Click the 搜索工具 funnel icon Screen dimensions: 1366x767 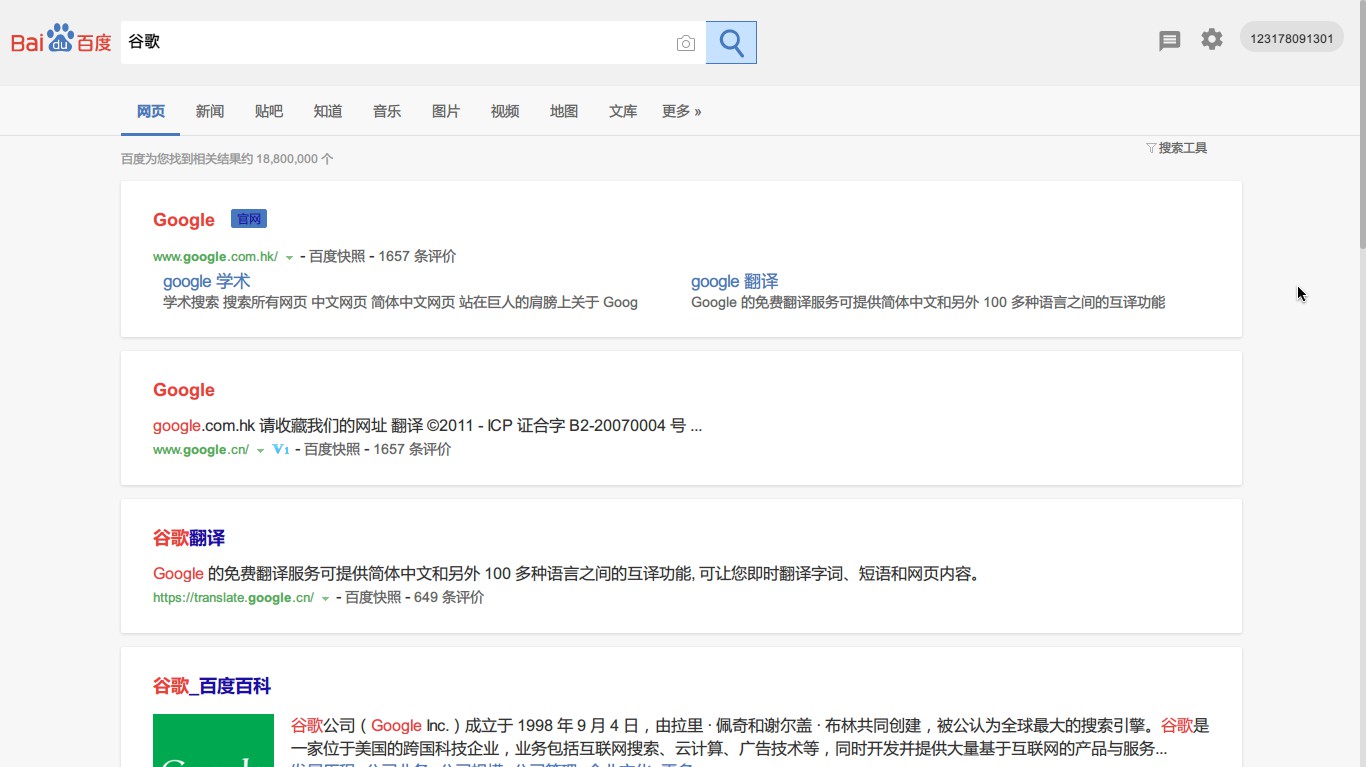point(1151,147)
